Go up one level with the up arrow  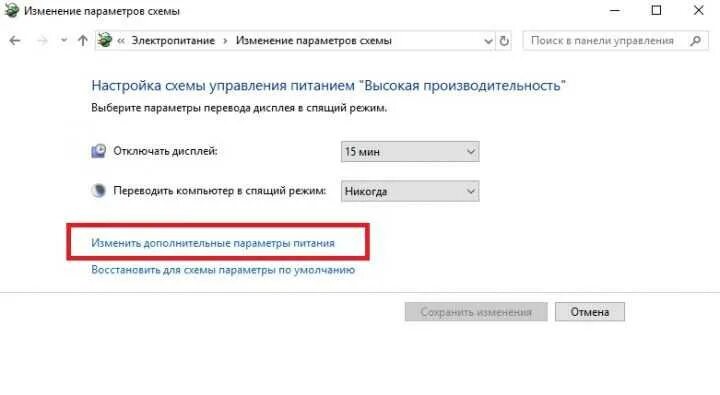[x=83, y=41]
